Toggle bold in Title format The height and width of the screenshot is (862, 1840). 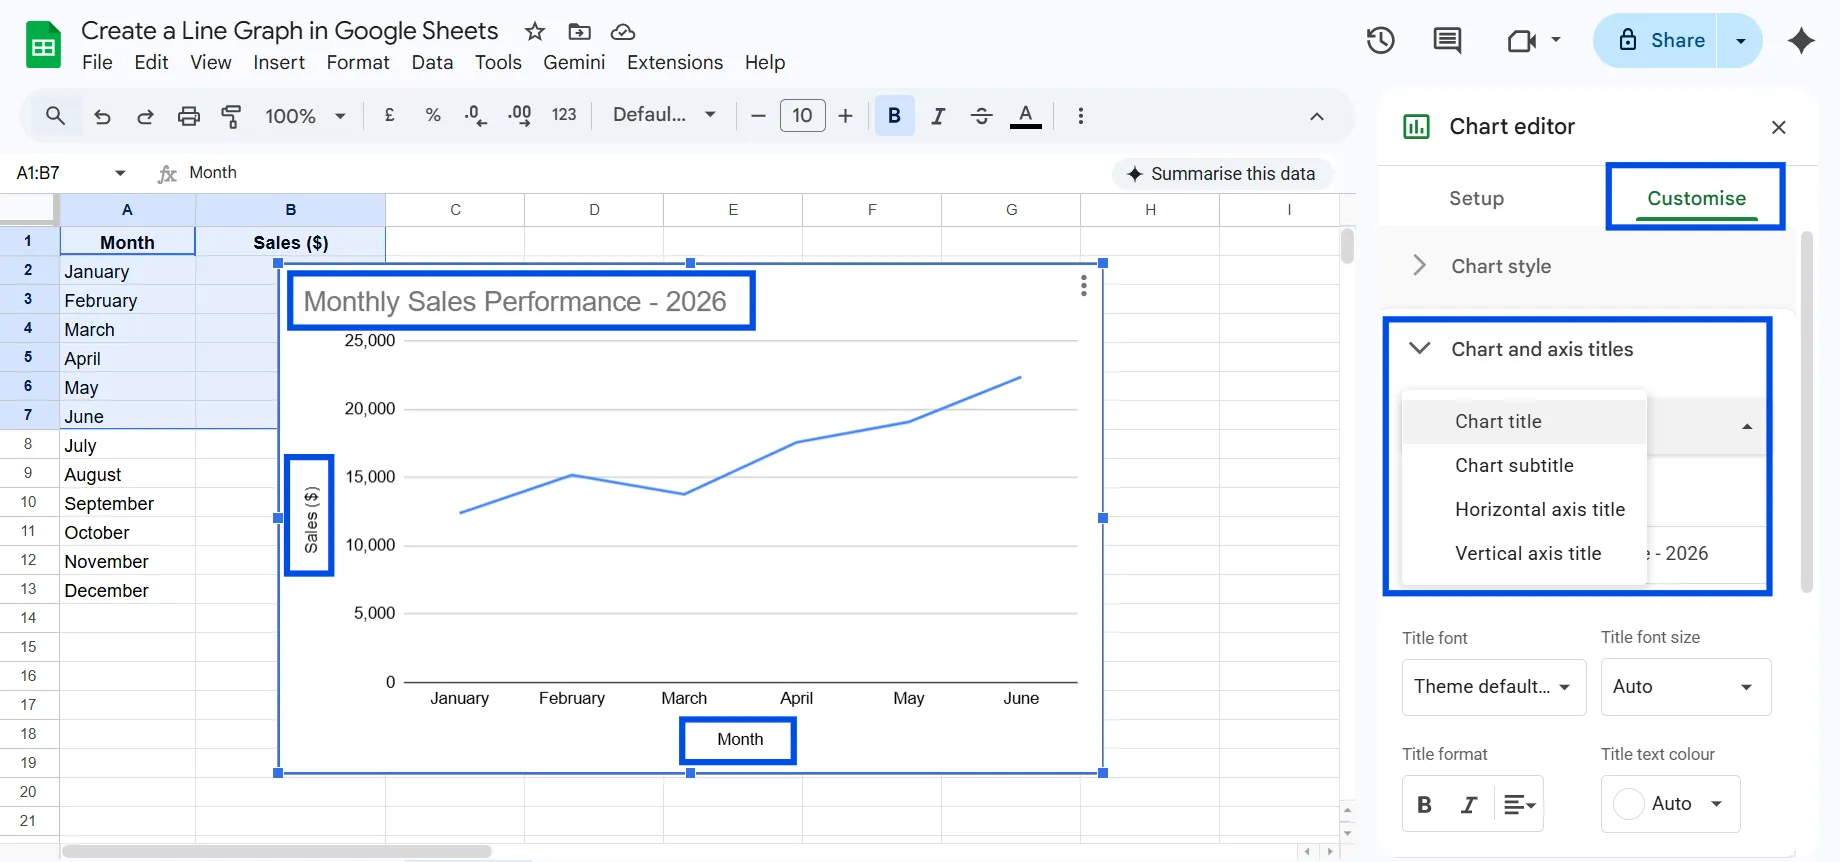[x=1424, y=804]
